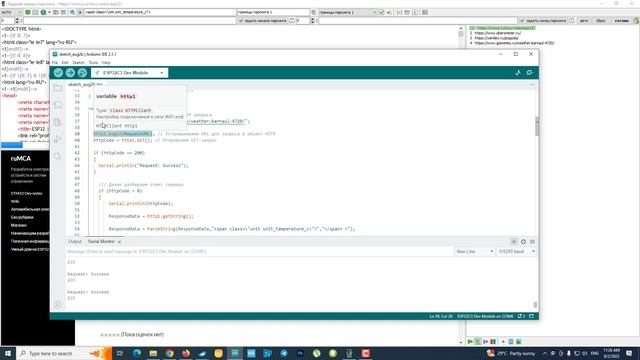Open File Explorer from the taskbar
This screenshot has height=360, width=640.
pyautogui.click(x=153, y=353)
